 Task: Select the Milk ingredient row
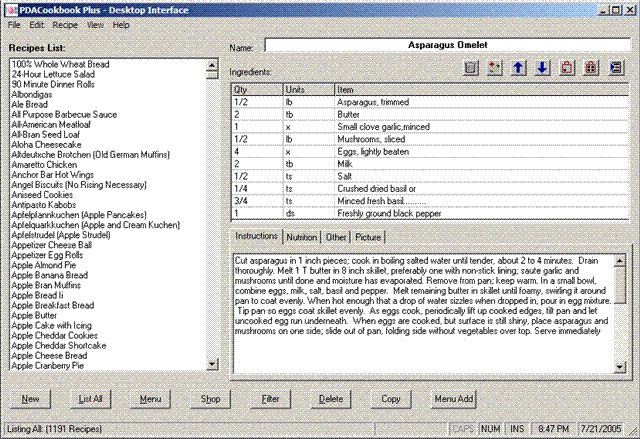tap(430, 164)
